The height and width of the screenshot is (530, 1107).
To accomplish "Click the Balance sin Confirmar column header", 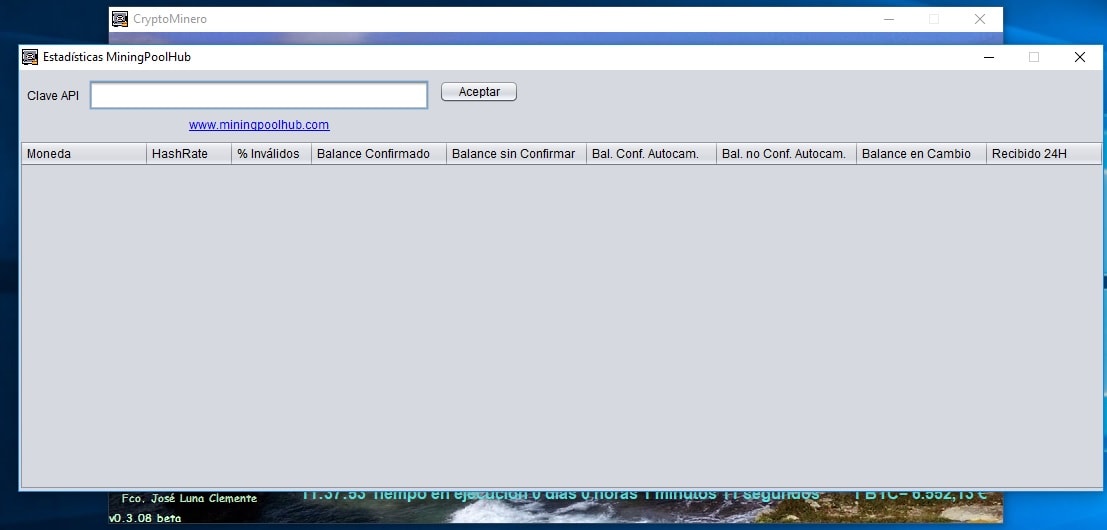I will click(516, 154).
